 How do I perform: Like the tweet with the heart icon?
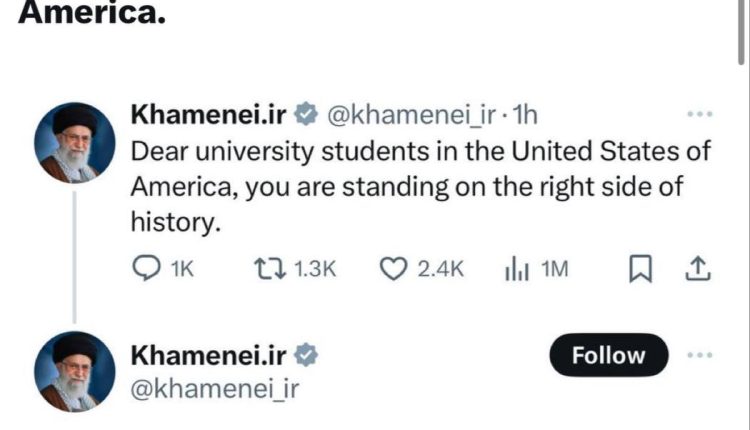click(x=394, y=268)
